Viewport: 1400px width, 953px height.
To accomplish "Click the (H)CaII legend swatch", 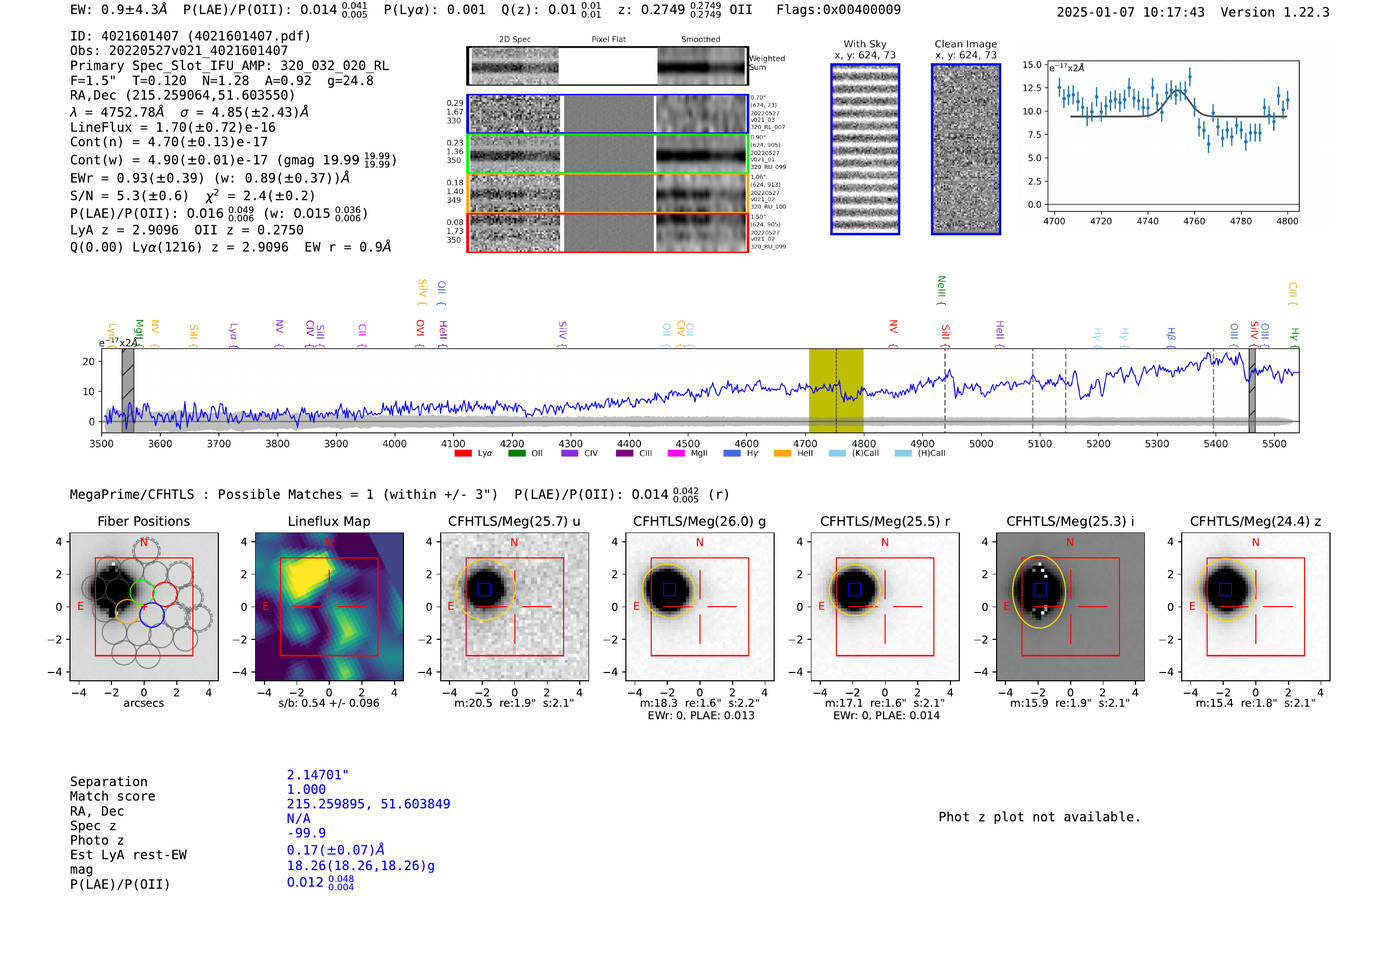I will tap(904, 453).
